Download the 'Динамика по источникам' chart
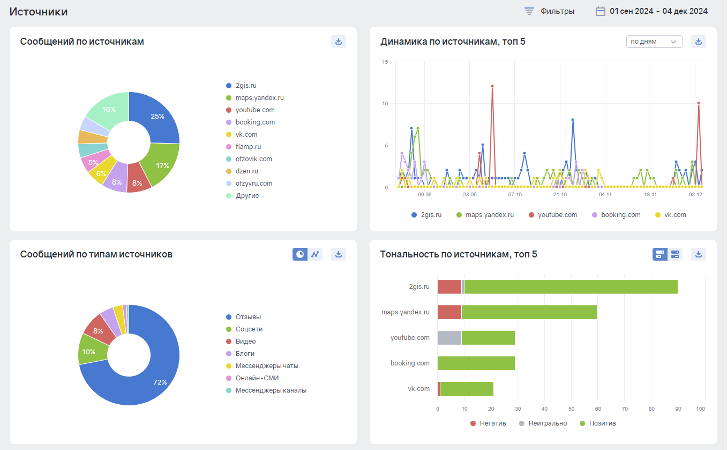Viewport: 728px width, 450px height. point(698,41)
